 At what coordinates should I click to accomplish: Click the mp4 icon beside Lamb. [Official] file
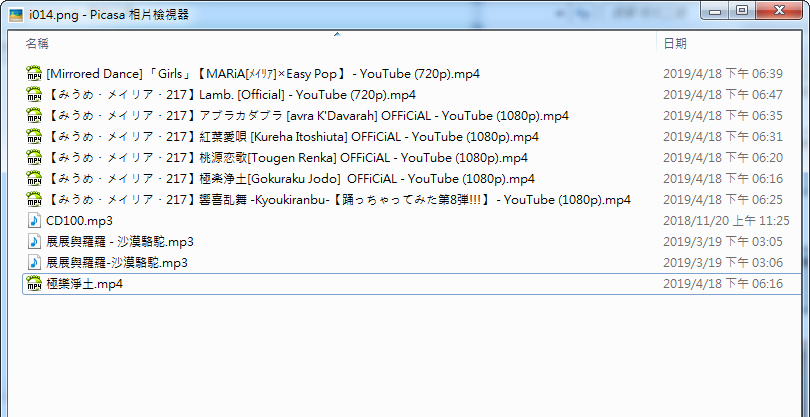pyautogui.click(x=34, y=95)
